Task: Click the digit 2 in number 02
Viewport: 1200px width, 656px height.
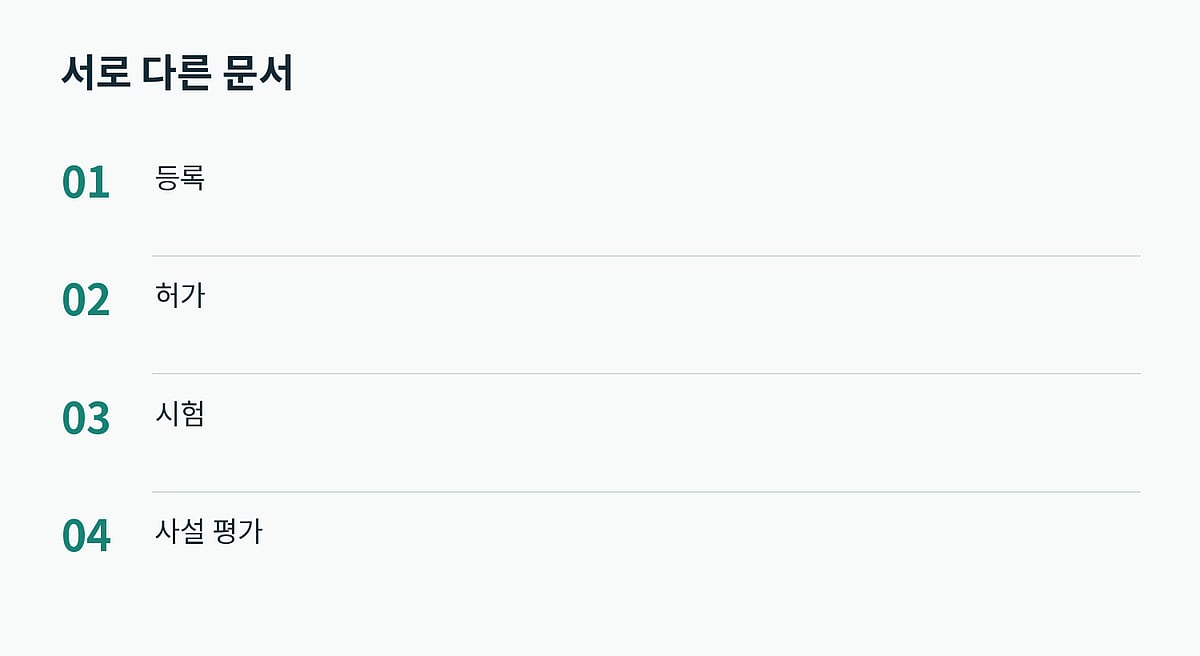Action: pos(98,301)
